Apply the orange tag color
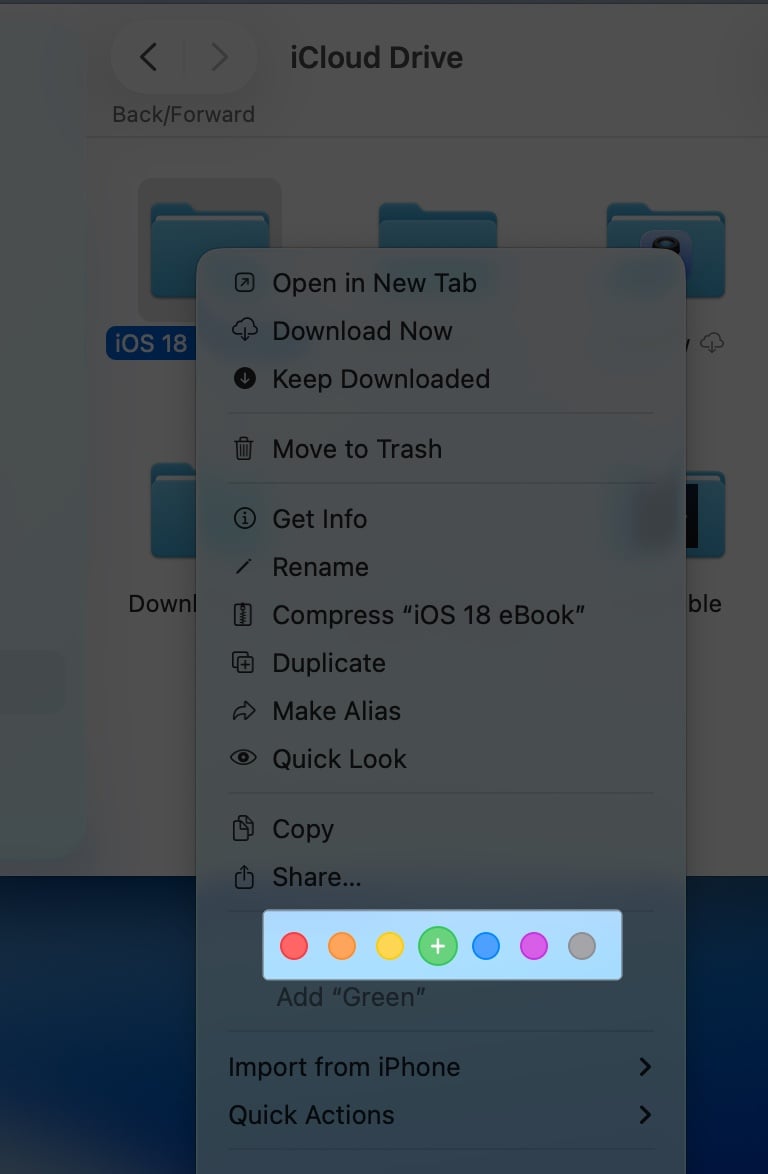The image size is (768, 1174). point(342,946)
